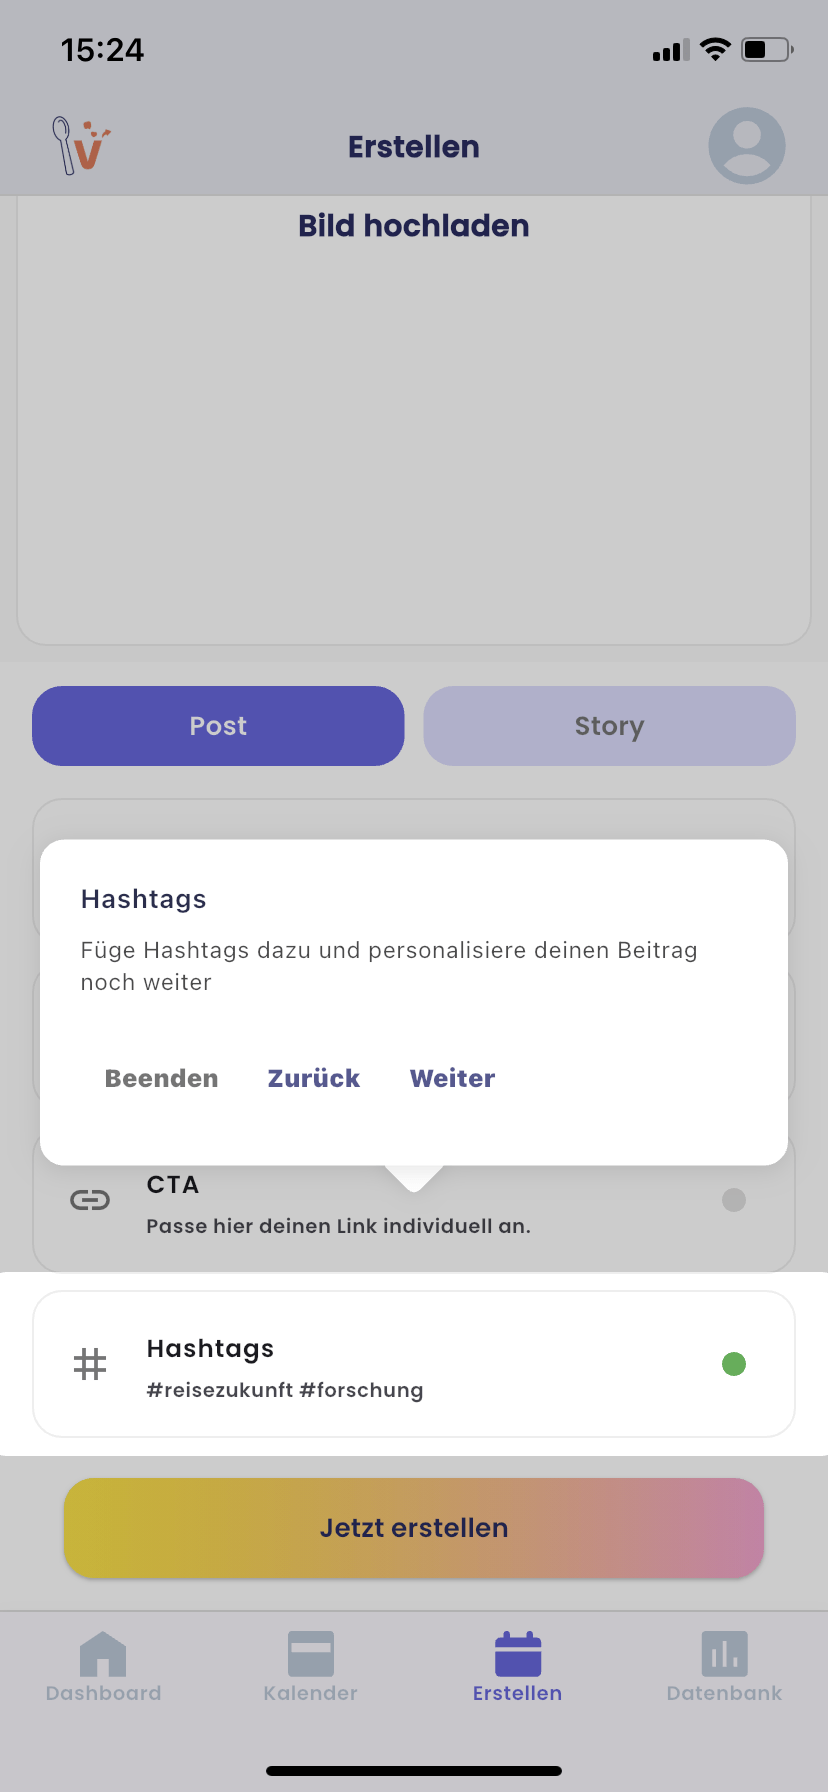The width and height of the screenshot is (828, 1792).
Task: Open the Hashtags row with #reisezukunft
Action: [x=414, y=1364]
